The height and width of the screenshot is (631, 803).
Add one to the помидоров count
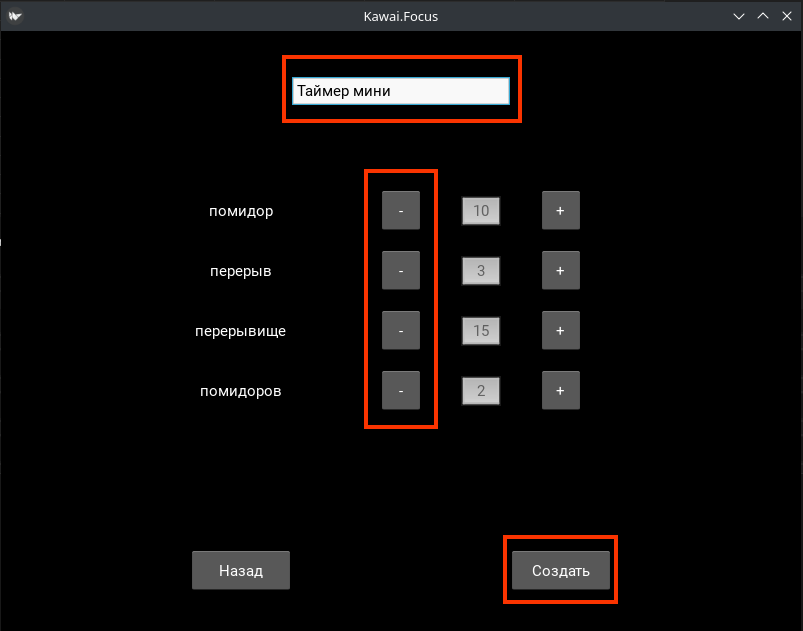point(561,391)
